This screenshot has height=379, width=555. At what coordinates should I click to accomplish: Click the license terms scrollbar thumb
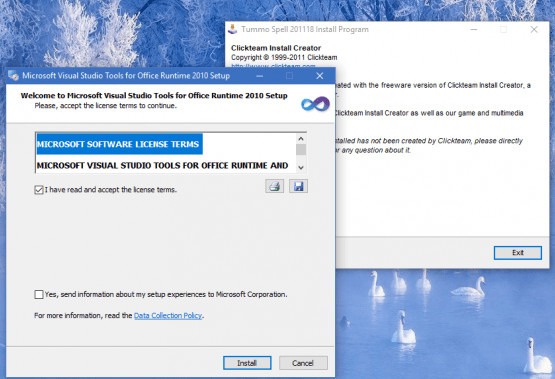[x=301, y=150]
